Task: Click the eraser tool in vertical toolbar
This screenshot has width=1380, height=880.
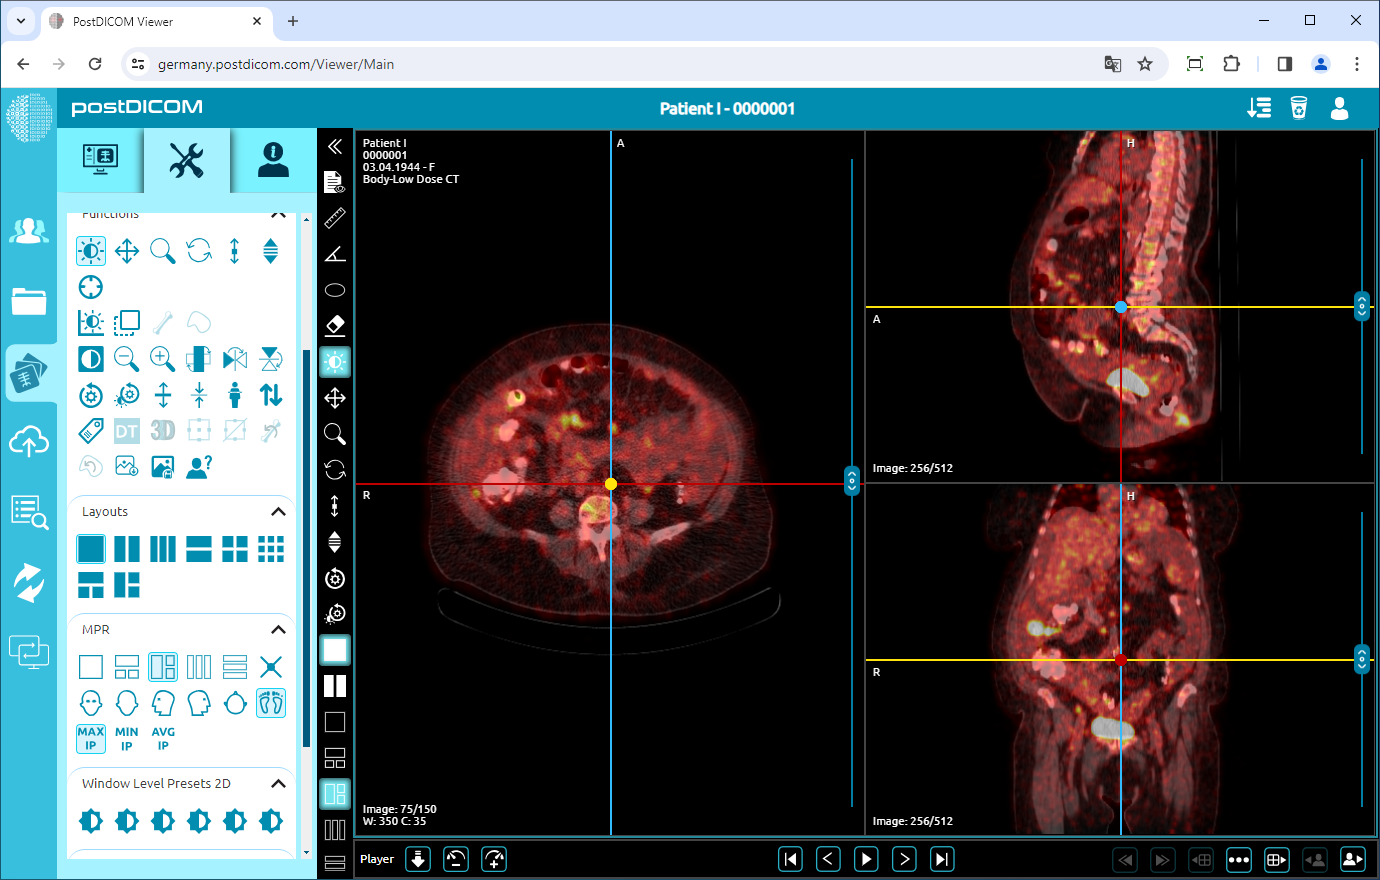Action: [335, 325]
